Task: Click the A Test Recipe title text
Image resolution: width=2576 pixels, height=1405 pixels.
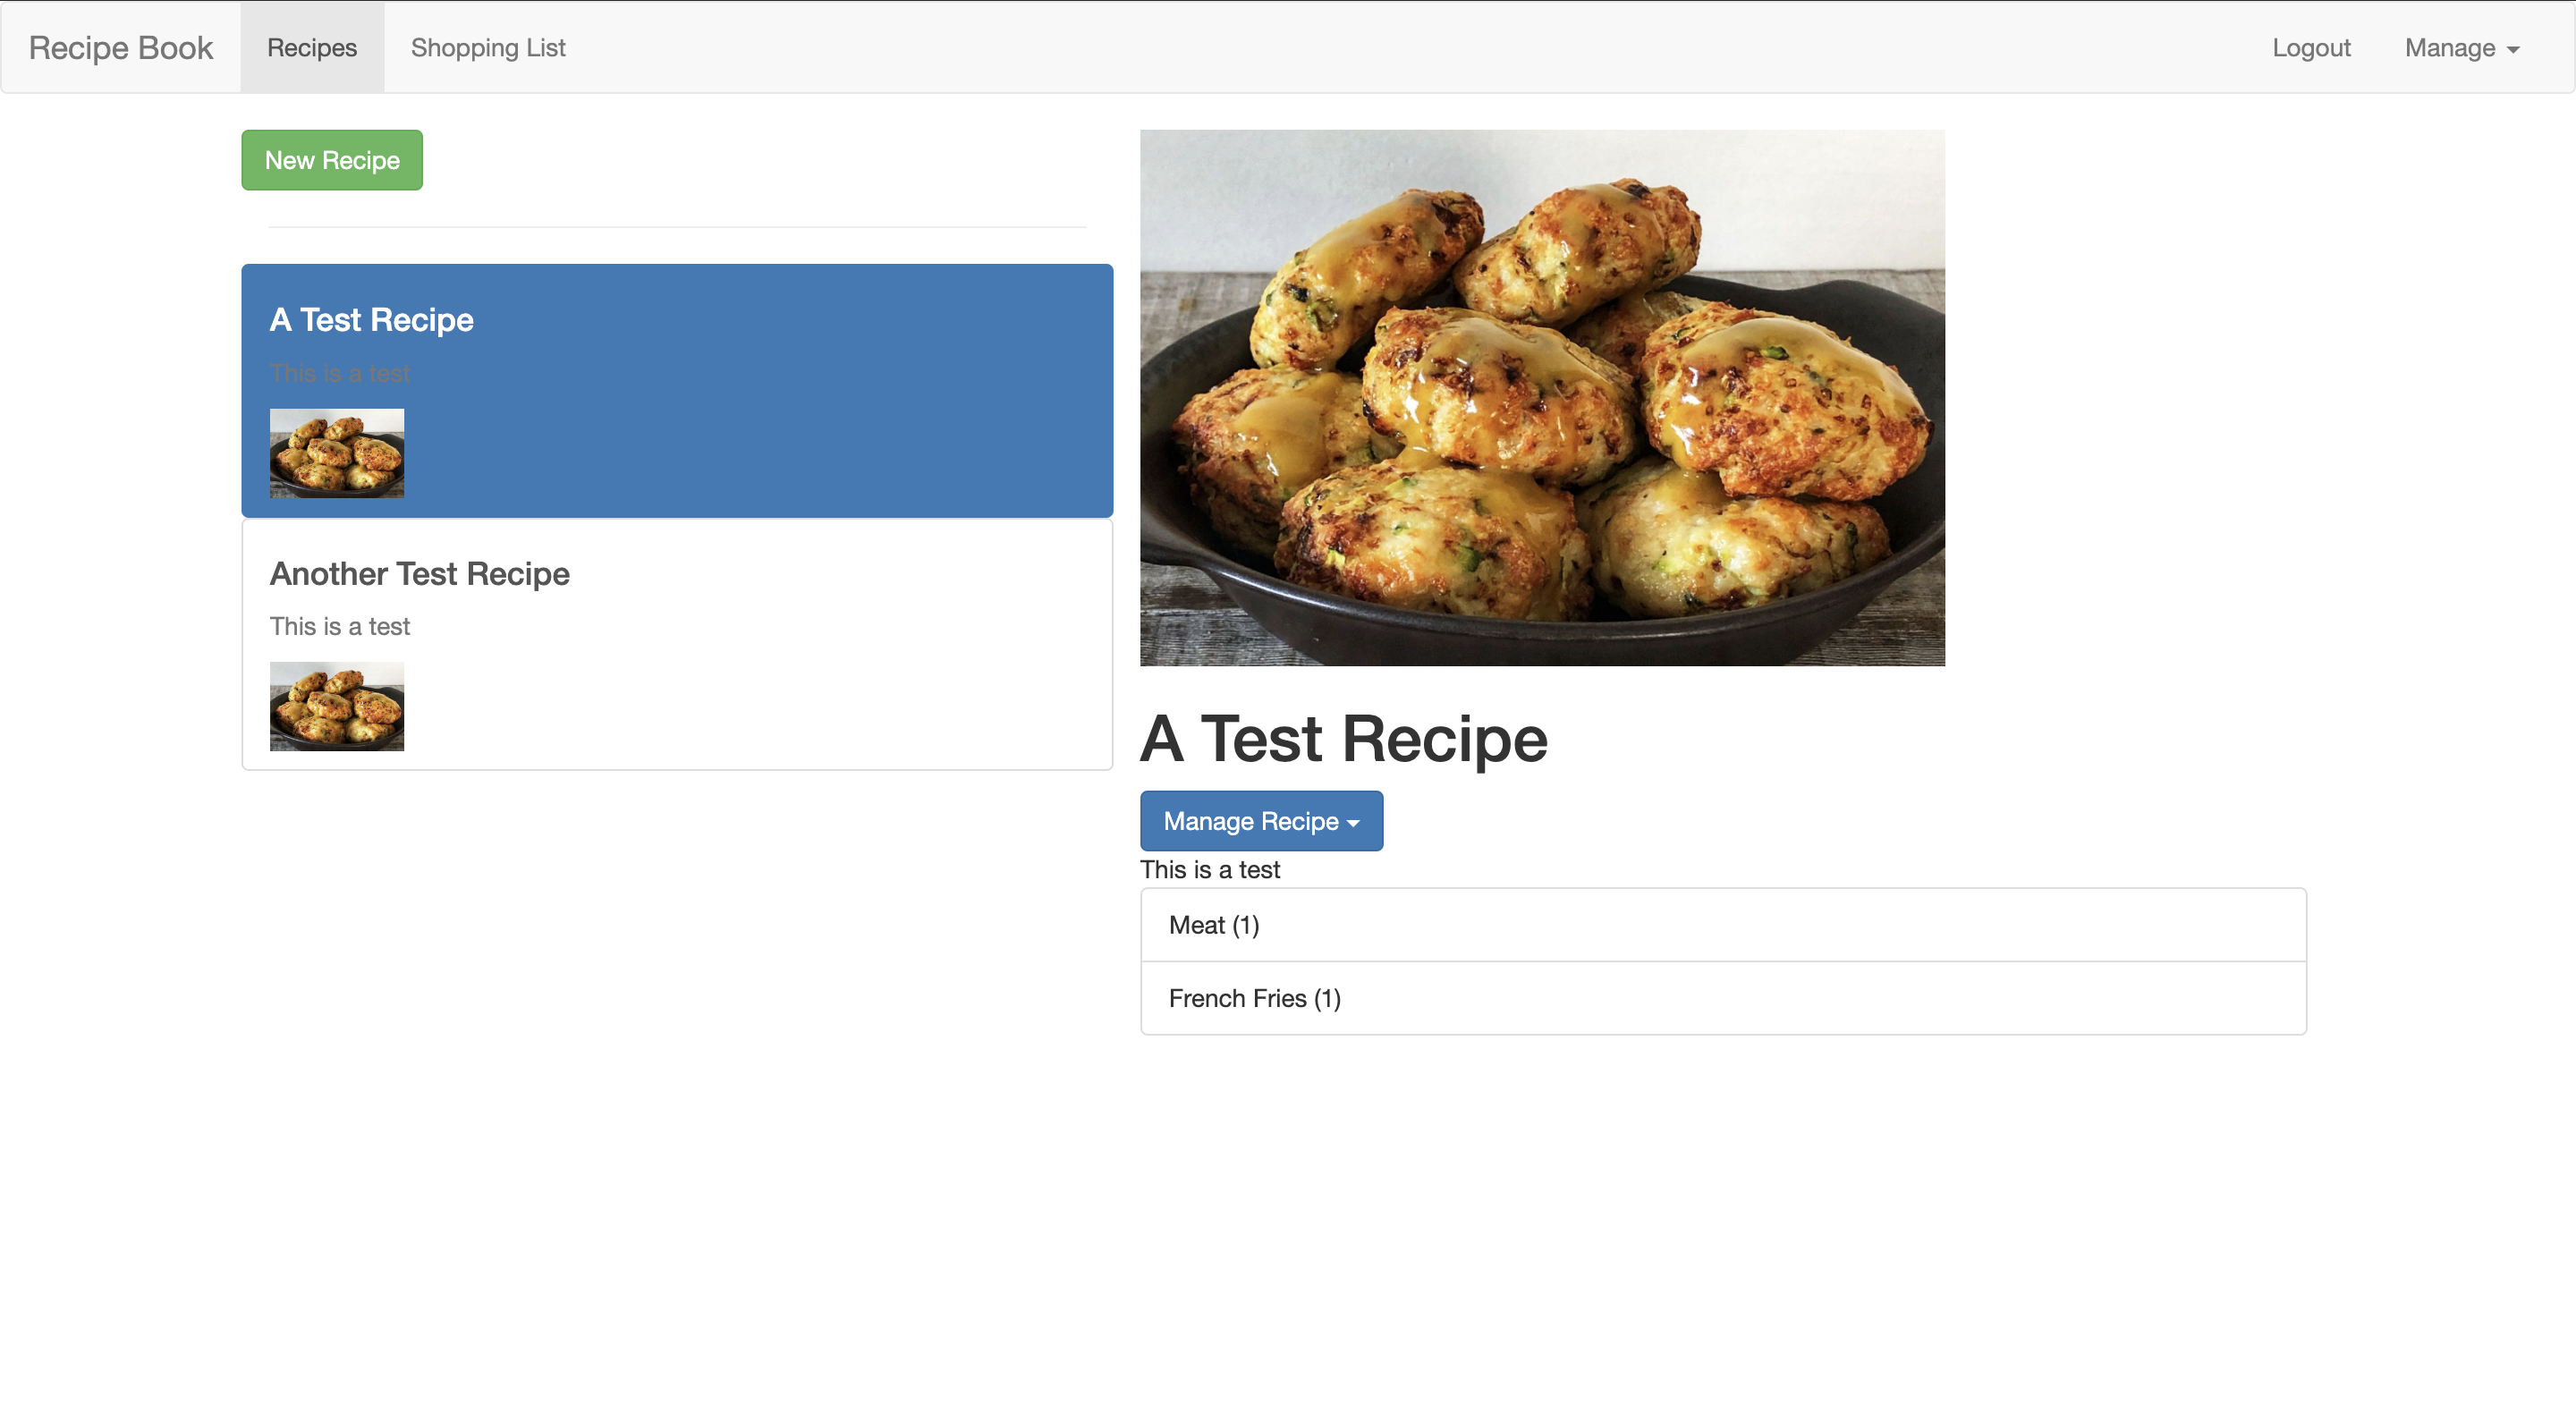Action: pyautogui.click(x=371, y=320)
